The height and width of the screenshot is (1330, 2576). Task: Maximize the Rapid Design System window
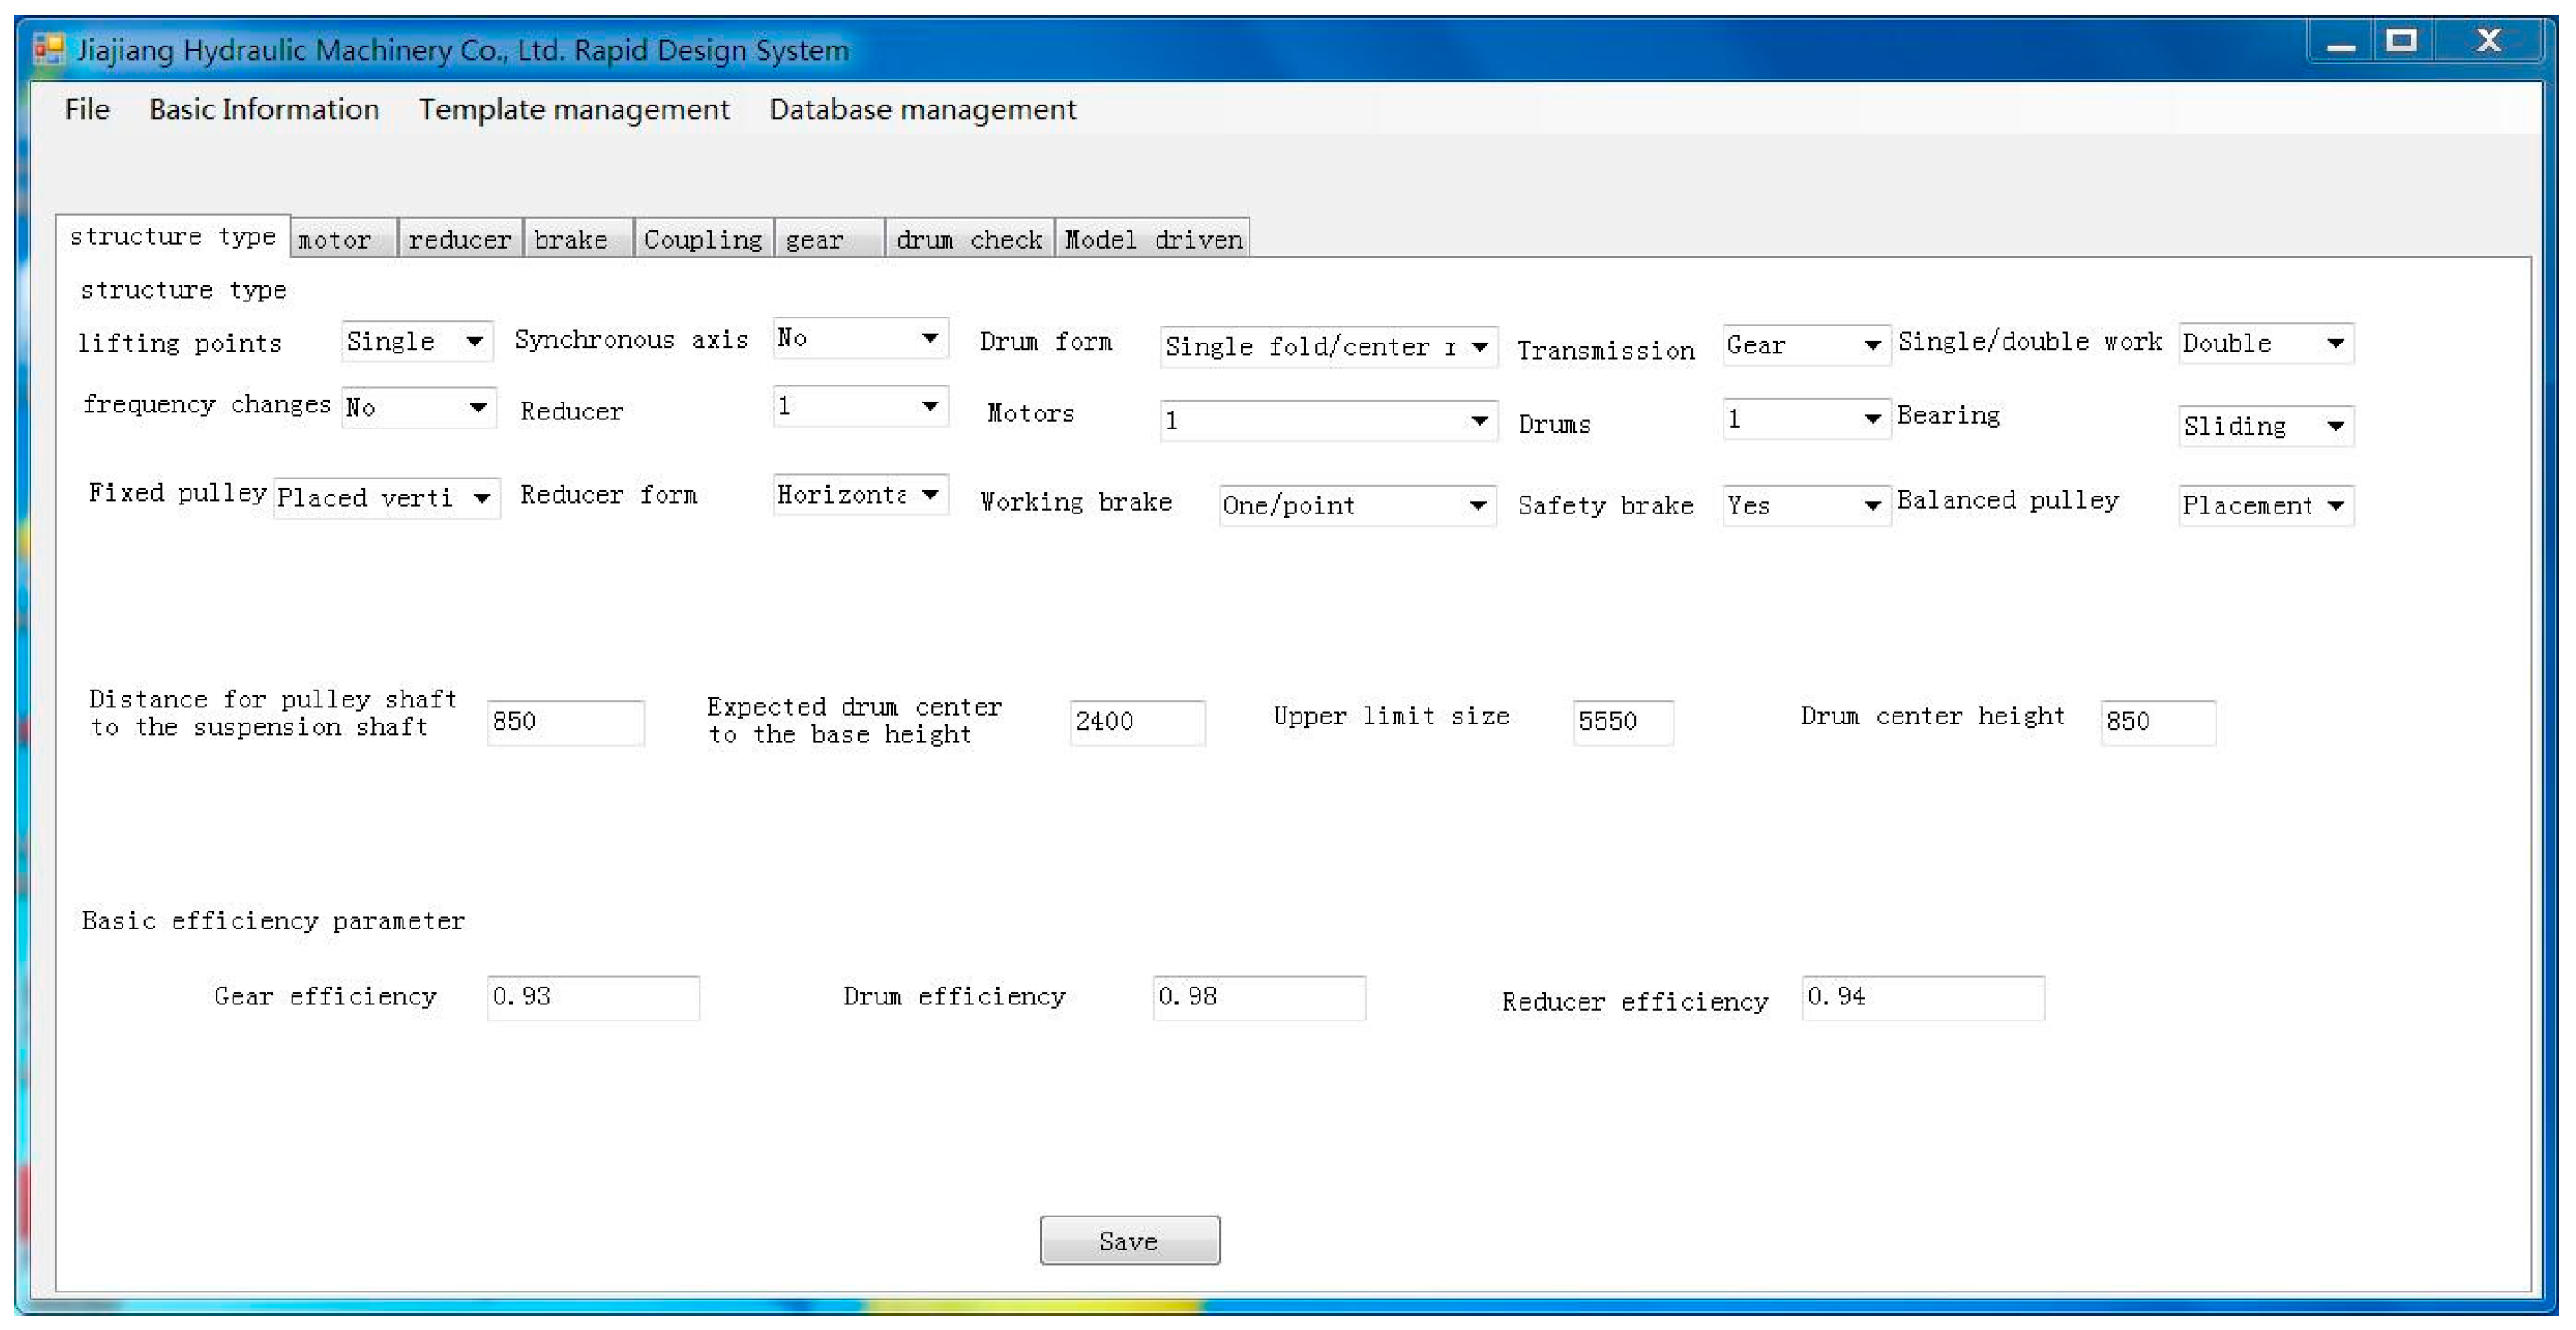tap(2401, 42)
